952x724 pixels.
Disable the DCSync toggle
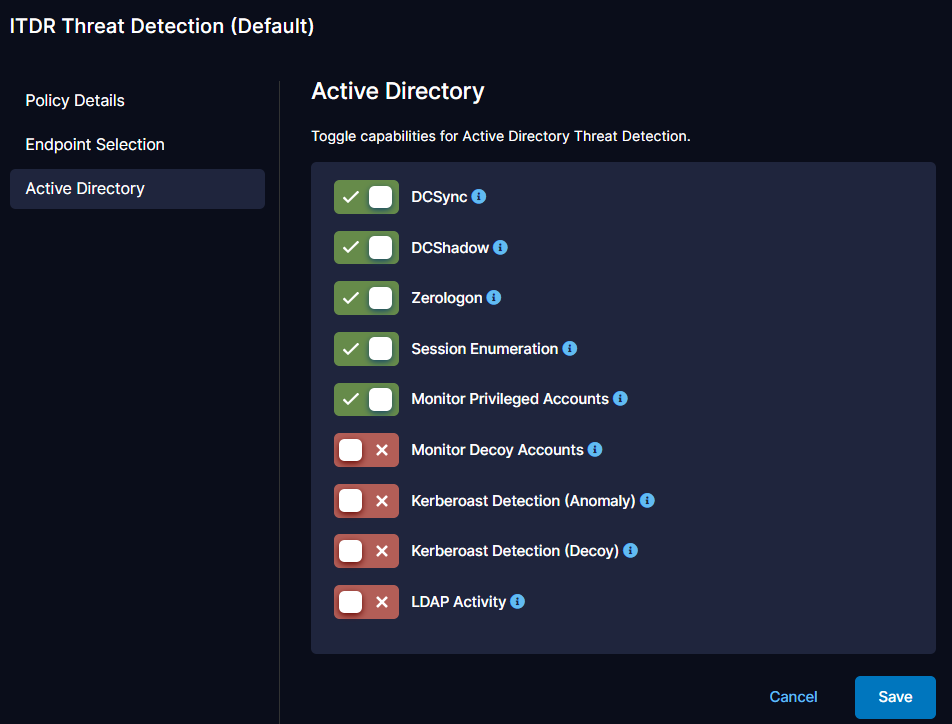click(366, 197)
